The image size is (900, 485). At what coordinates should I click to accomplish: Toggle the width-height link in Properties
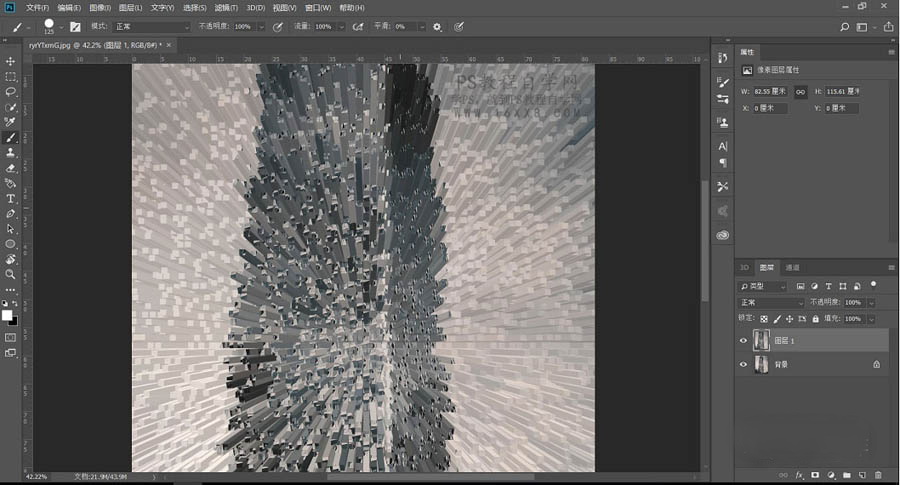[x=801, y=91]
